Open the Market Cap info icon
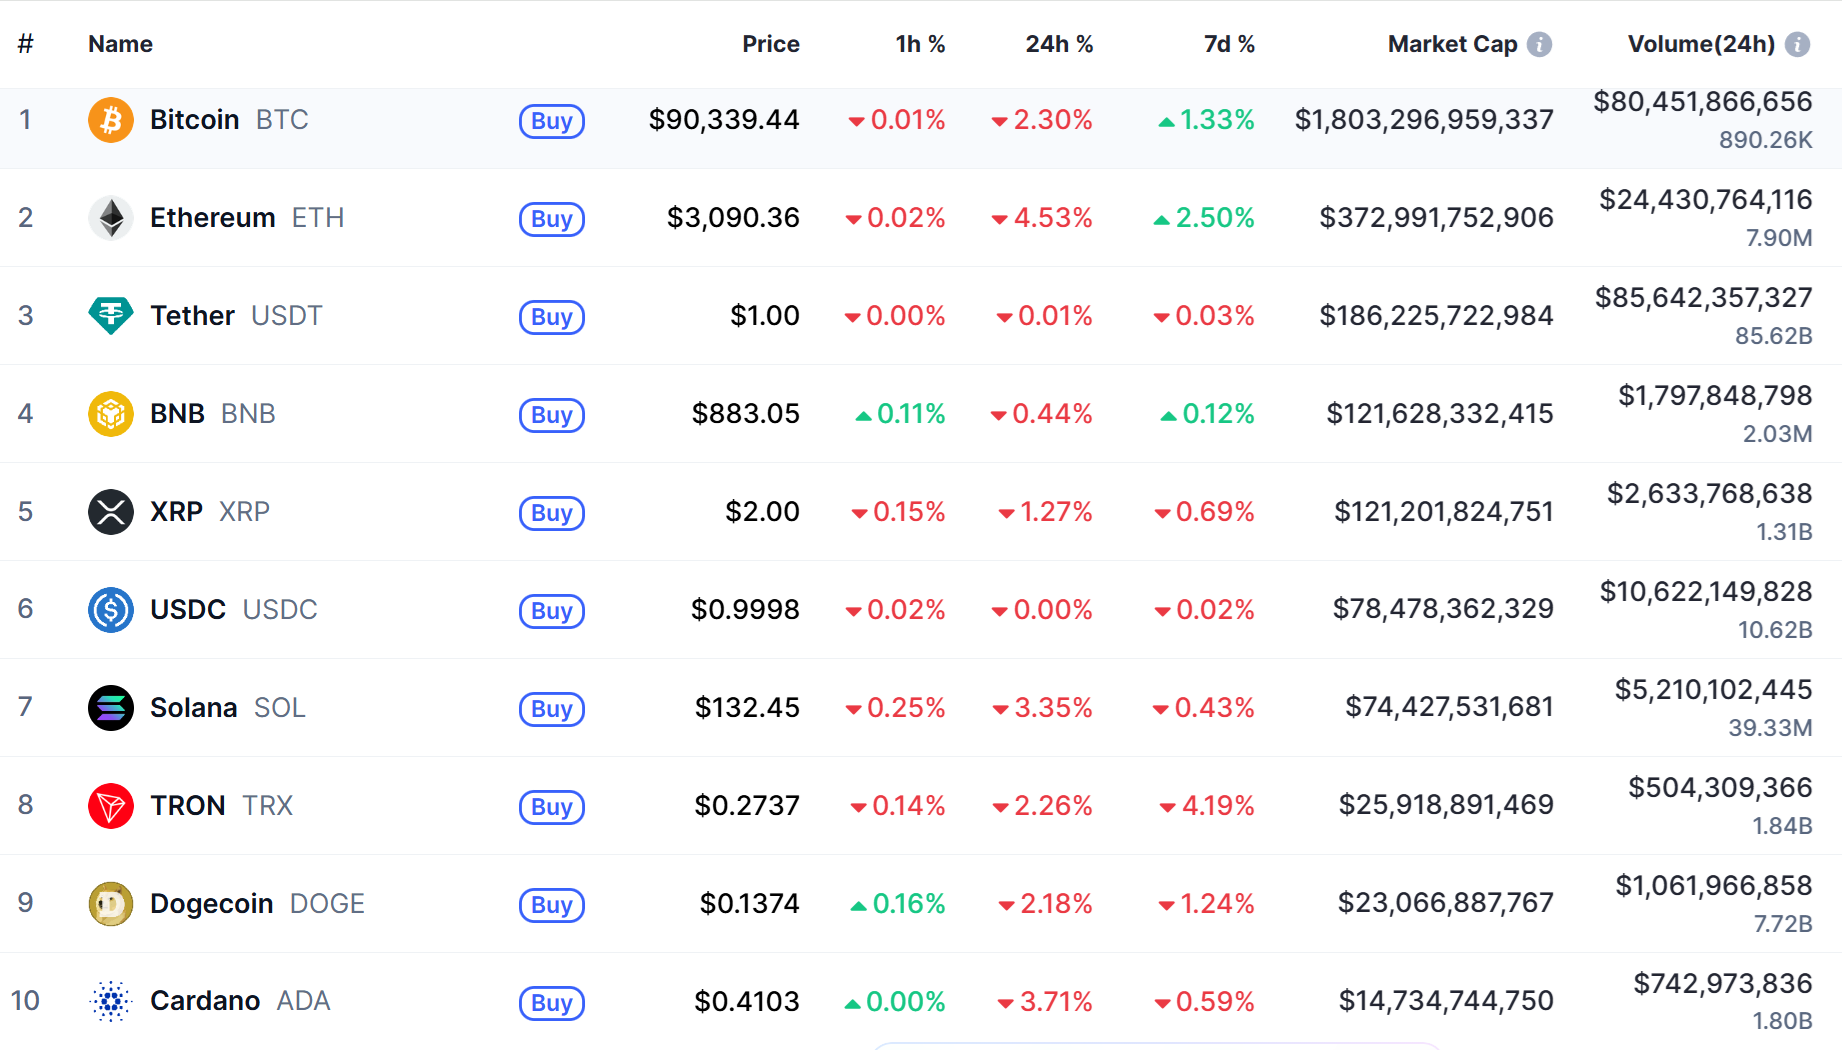The width and height of the screenshot is (1842, 1050). click(x=1540, y=44)
